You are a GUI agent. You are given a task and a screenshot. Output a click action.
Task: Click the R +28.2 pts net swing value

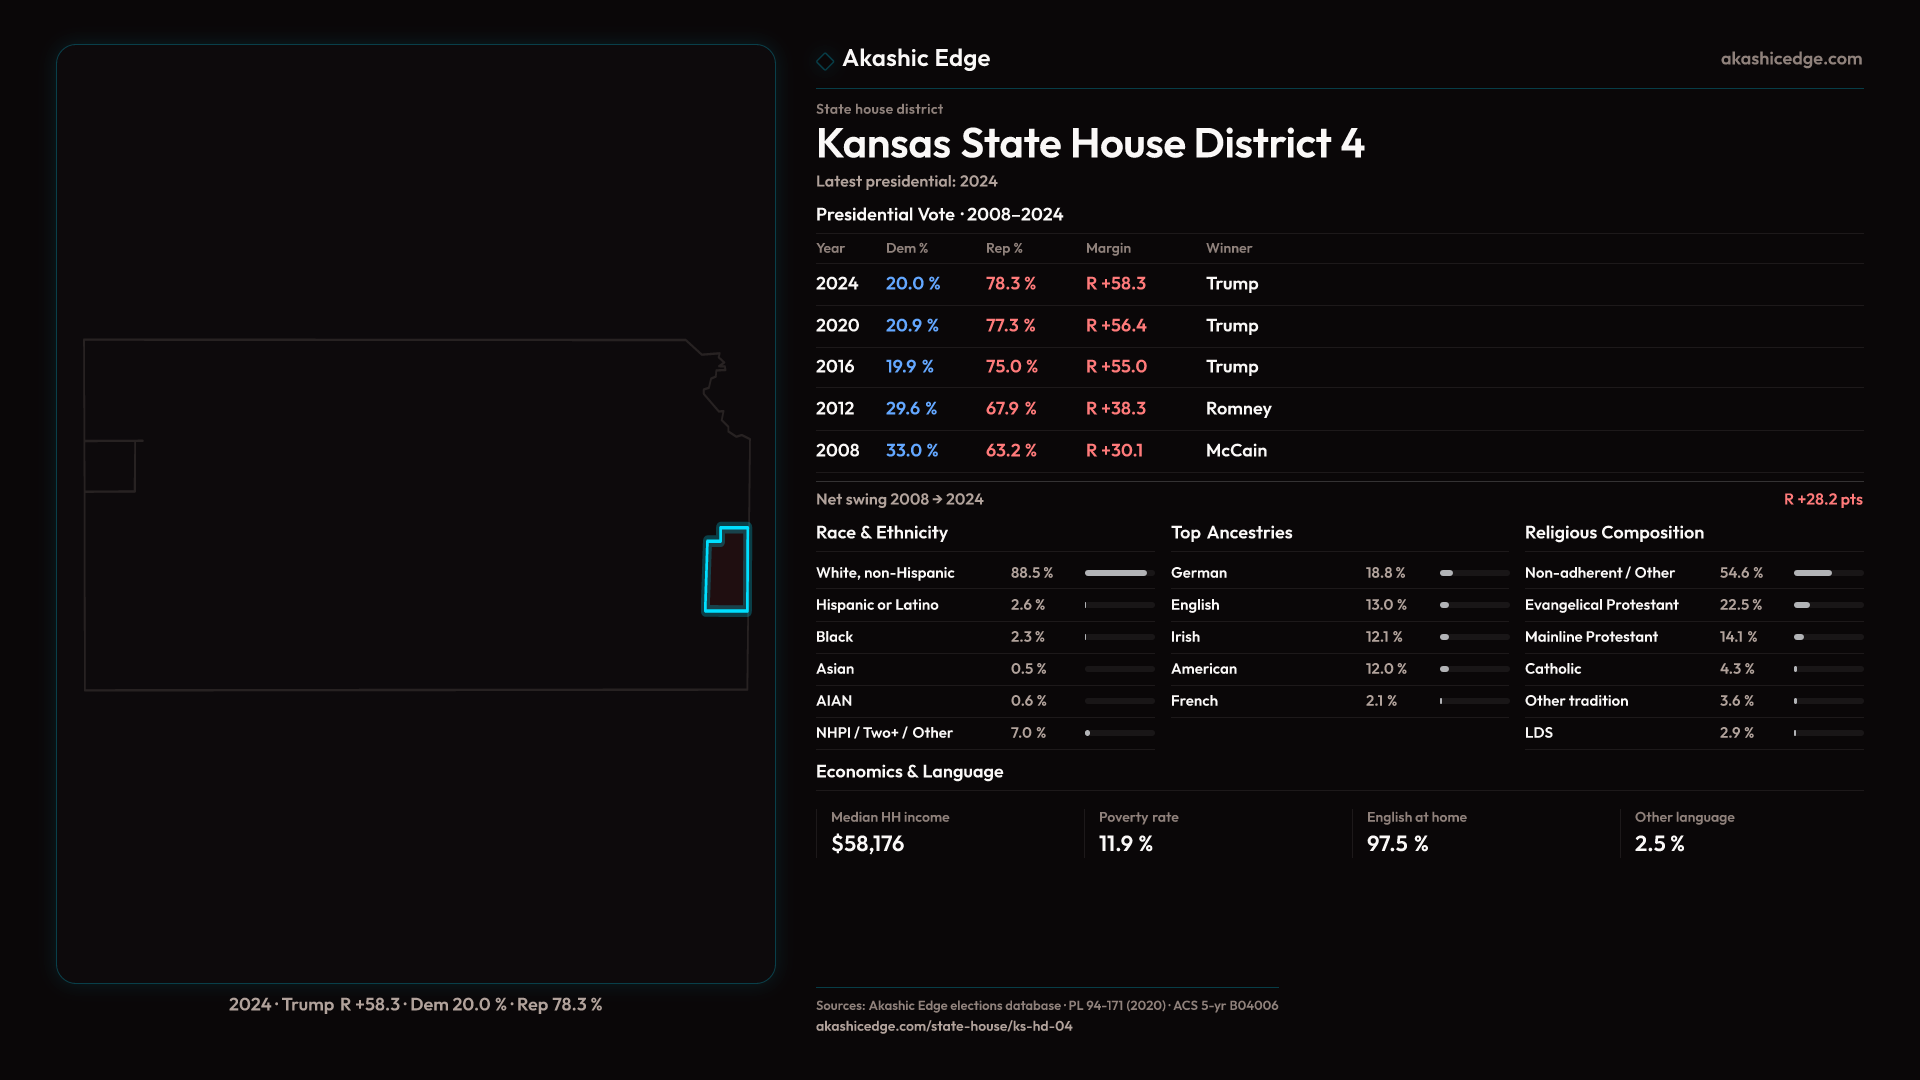(x=1822, y=499)
